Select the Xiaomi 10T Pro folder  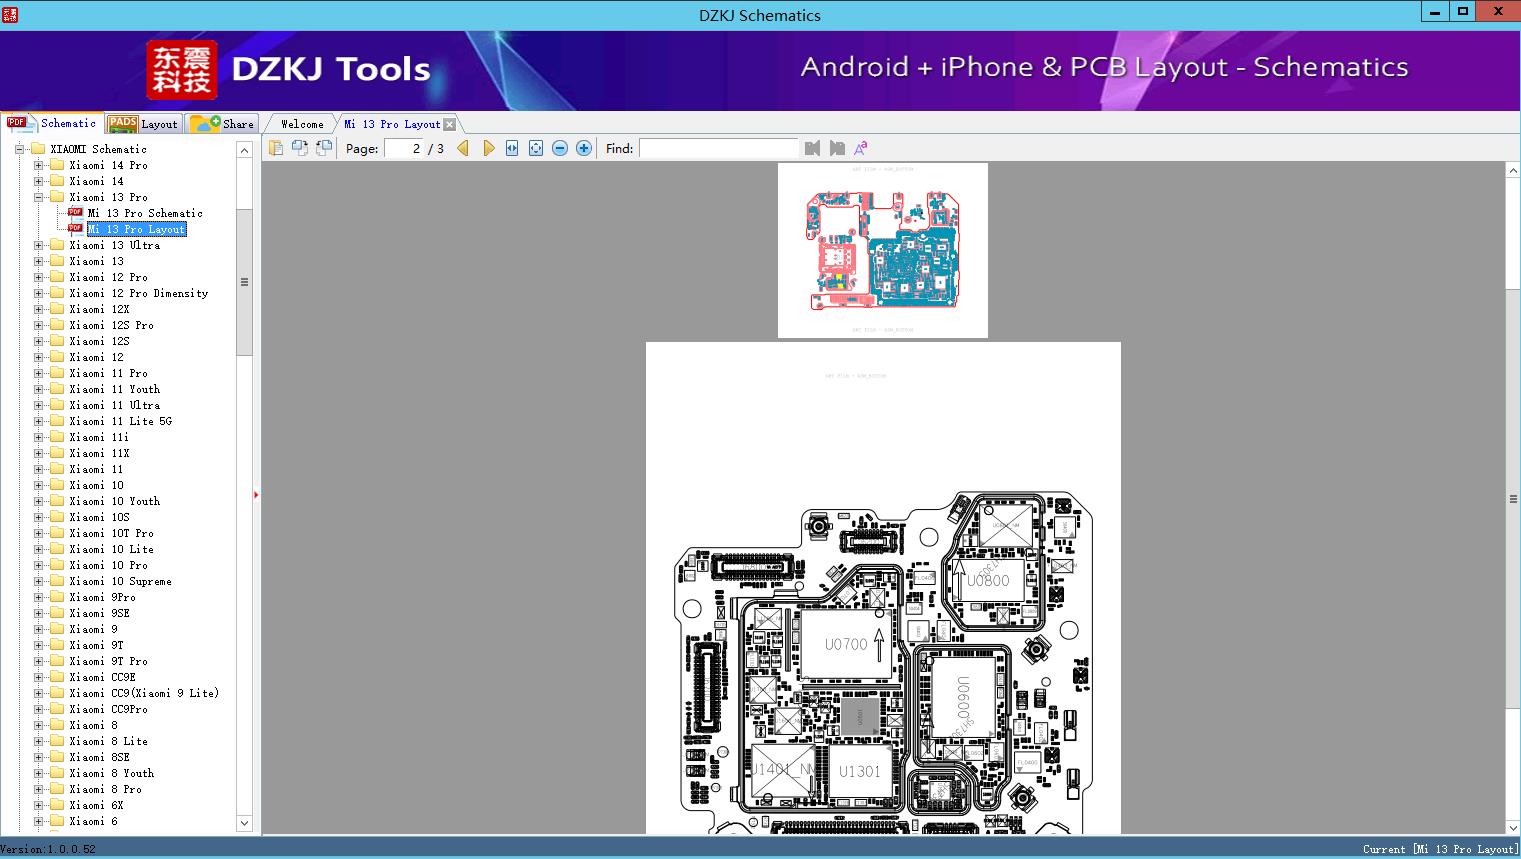tap(111, 533)
